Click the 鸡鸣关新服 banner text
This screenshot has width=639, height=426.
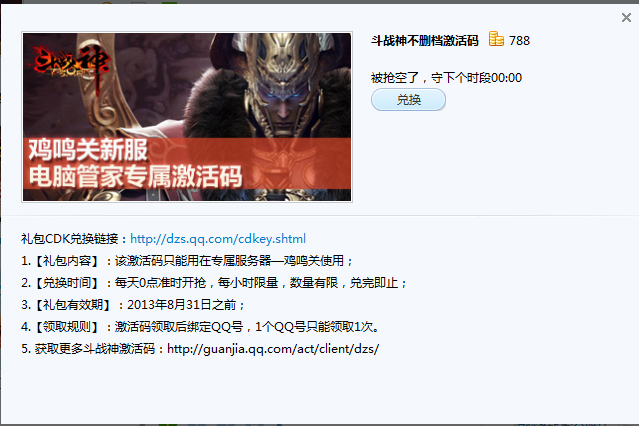coord(88,150)
